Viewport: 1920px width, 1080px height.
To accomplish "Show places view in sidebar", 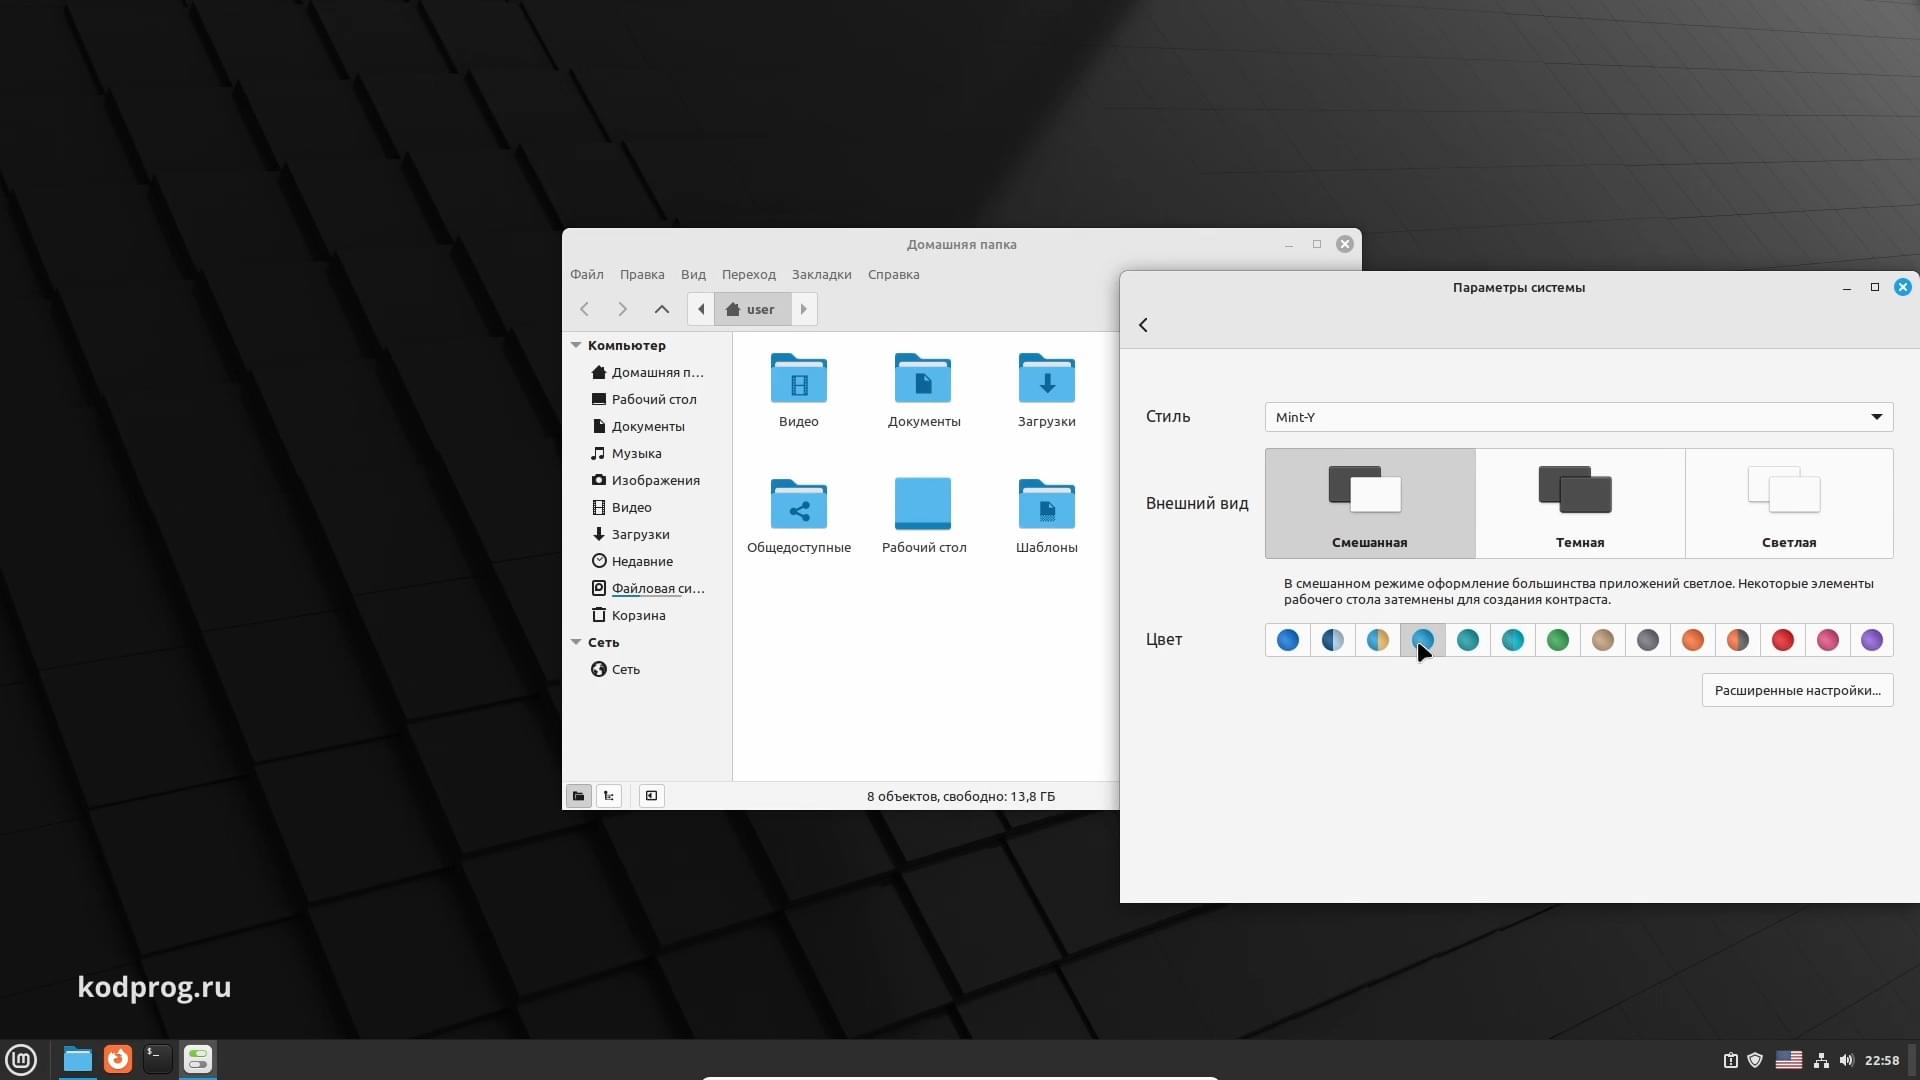I will pyautogui.click(x=578, y=796).
